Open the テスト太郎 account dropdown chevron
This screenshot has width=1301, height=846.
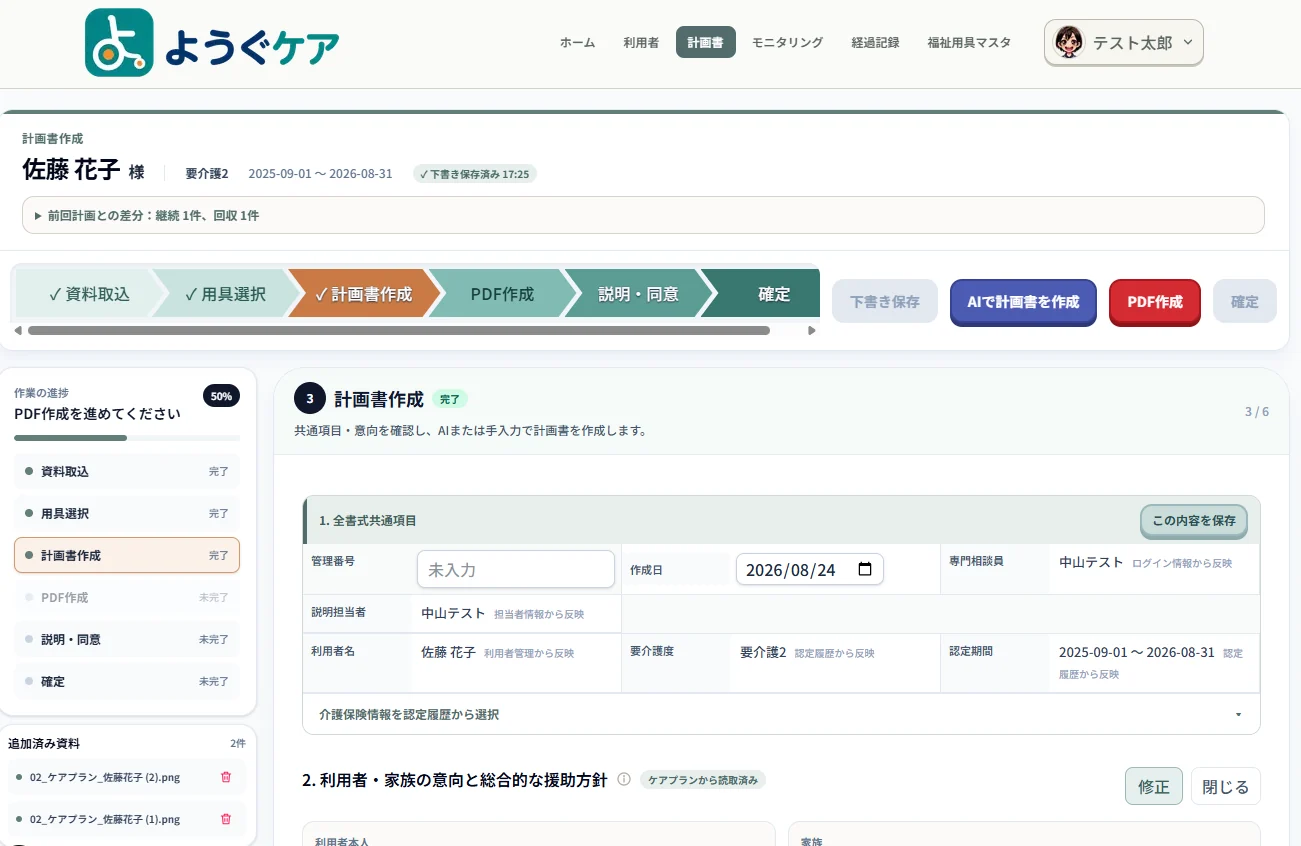tap(1187, 43)
